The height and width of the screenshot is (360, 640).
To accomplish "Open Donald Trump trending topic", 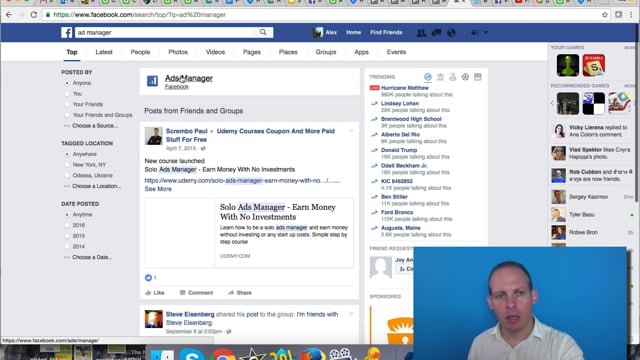I will point(399,150).
